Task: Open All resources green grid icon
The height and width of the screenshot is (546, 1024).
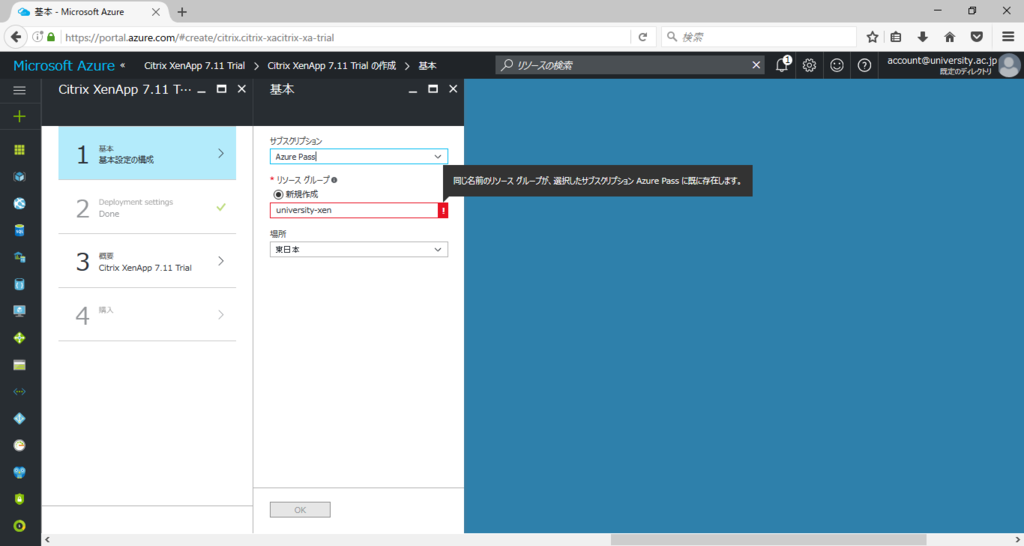Action: 20,150
